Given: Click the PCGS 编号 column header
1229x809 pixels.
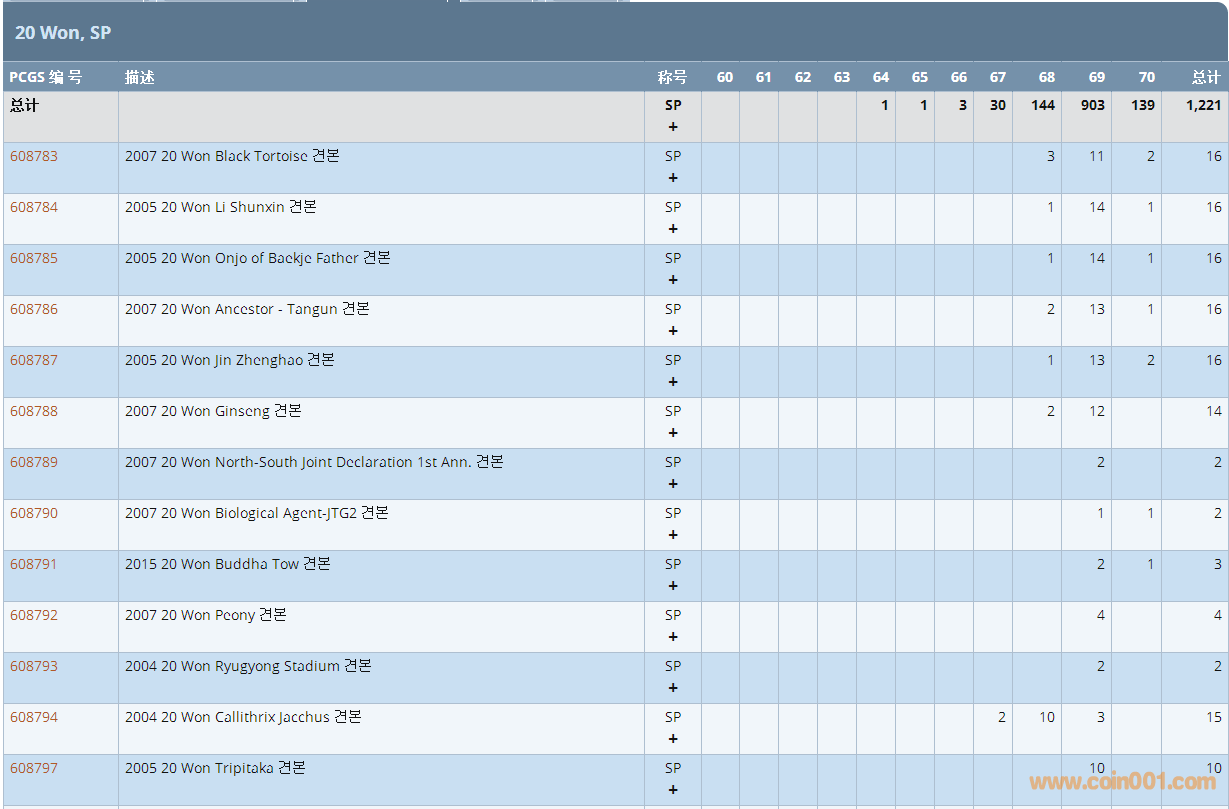Looking at the screenshot, I should (x=46, y=77).
